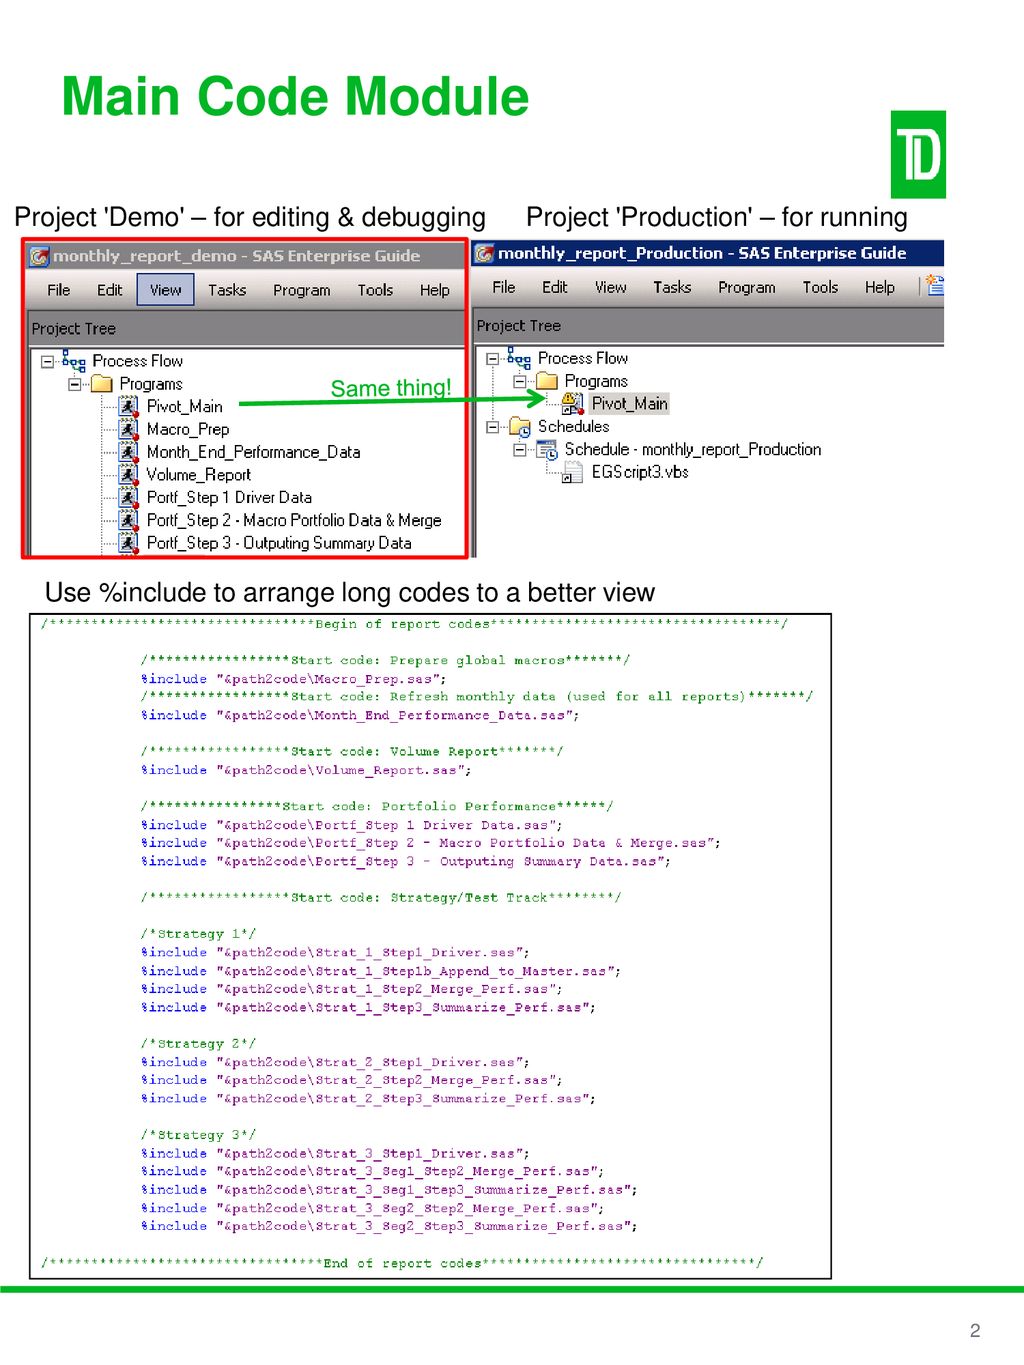Collapse Programs folder in demo project tree
1024x1365 pixels.
point(74,384)
